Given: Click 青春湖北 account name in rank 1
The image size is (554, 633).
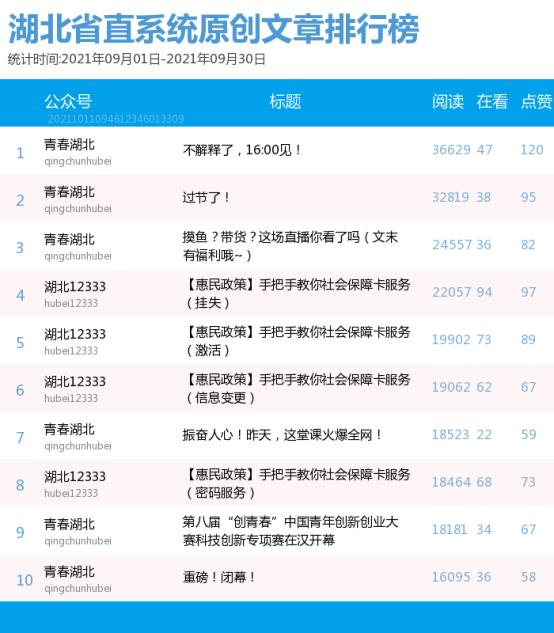Looking at the screenshot, I should pyautogui.click(x=69, y=145).
